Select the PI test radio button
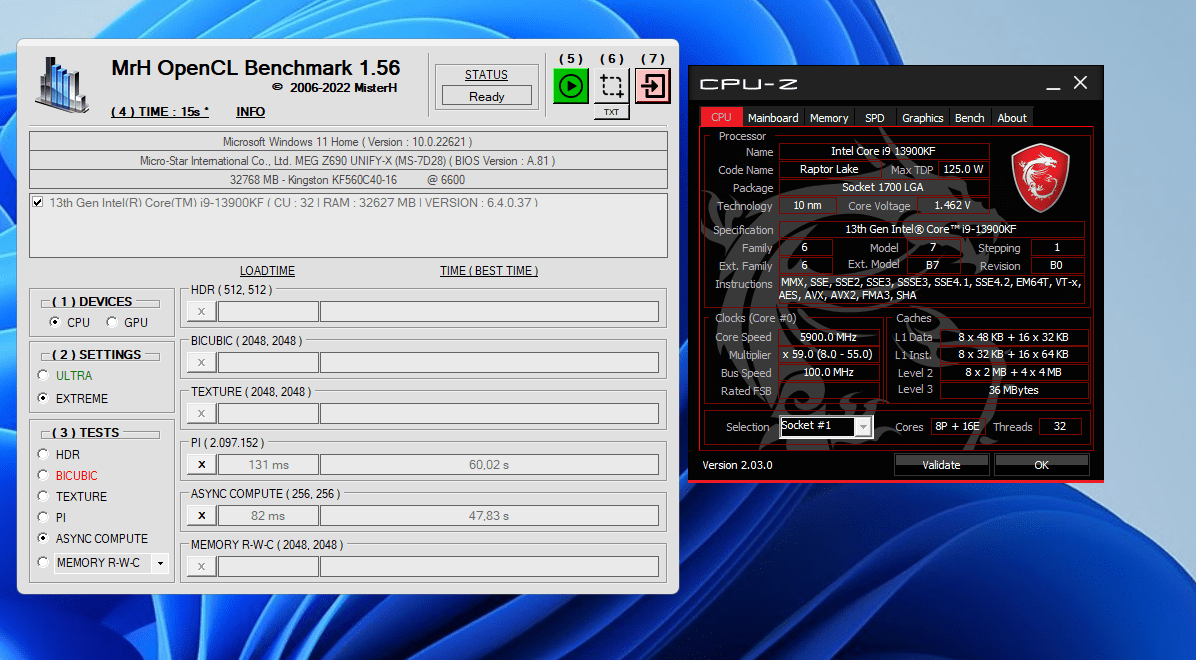This screenshot has width=1196, height=660. point(43,517)
